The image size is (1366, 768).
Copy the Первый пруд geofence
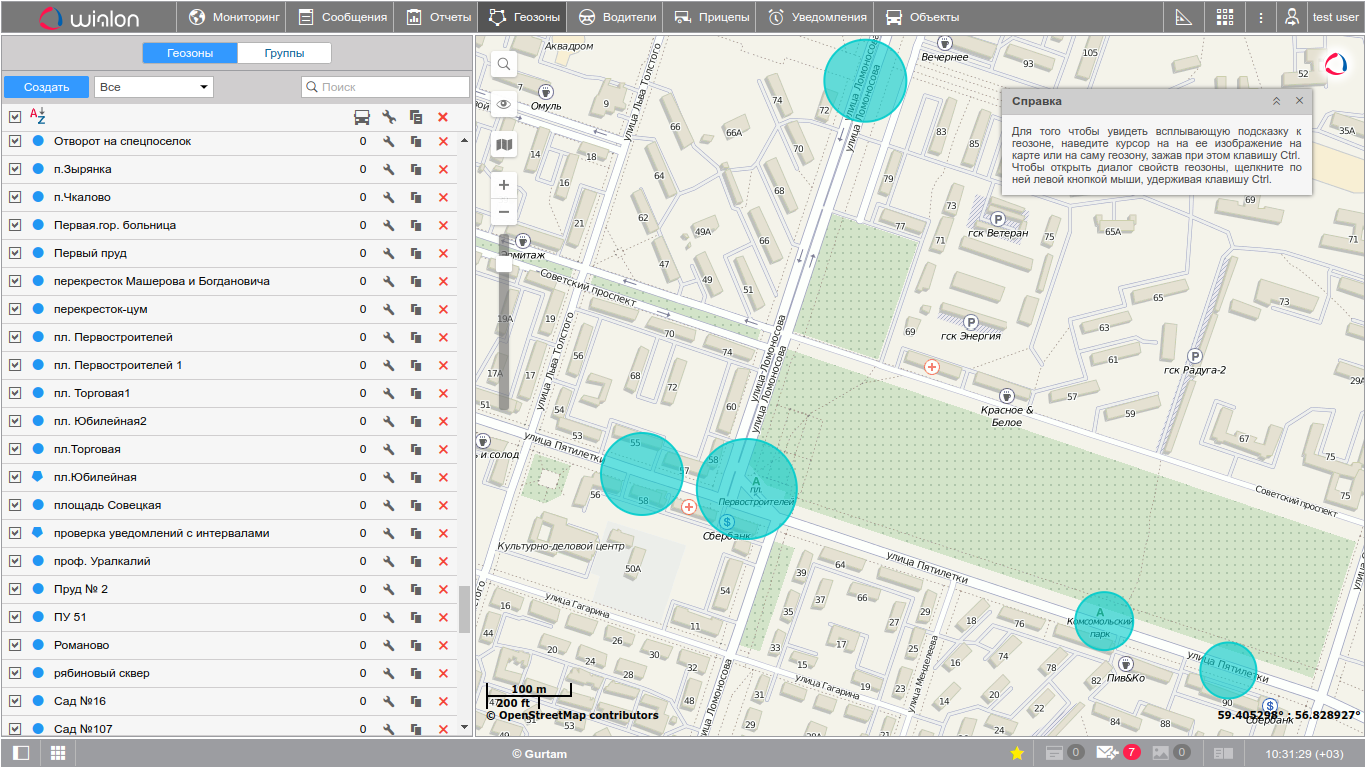pyautogui.click(x=416, y=254)
